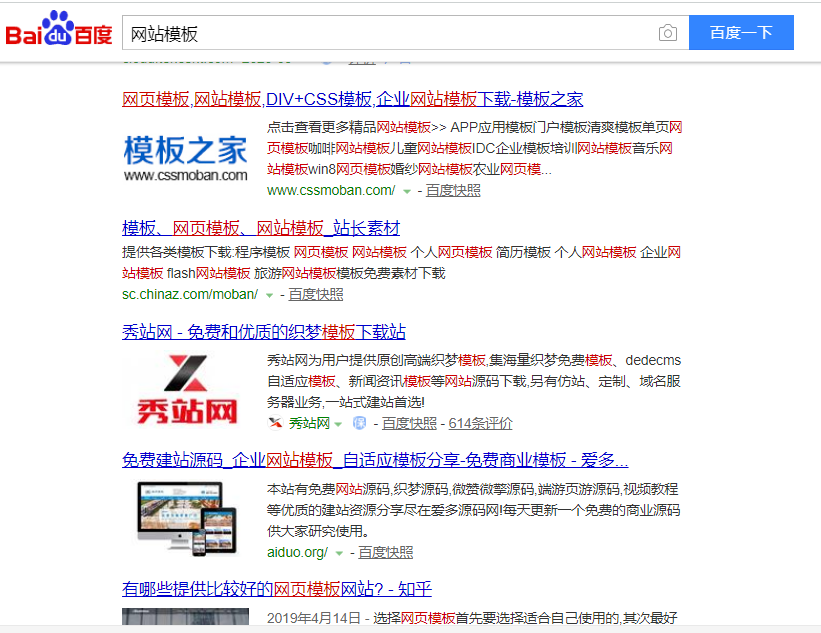This screenshot has height=633, width=821.
Task: Open 模板、网页模板、网站模板_站长素材 link
Action: (261, 228)
